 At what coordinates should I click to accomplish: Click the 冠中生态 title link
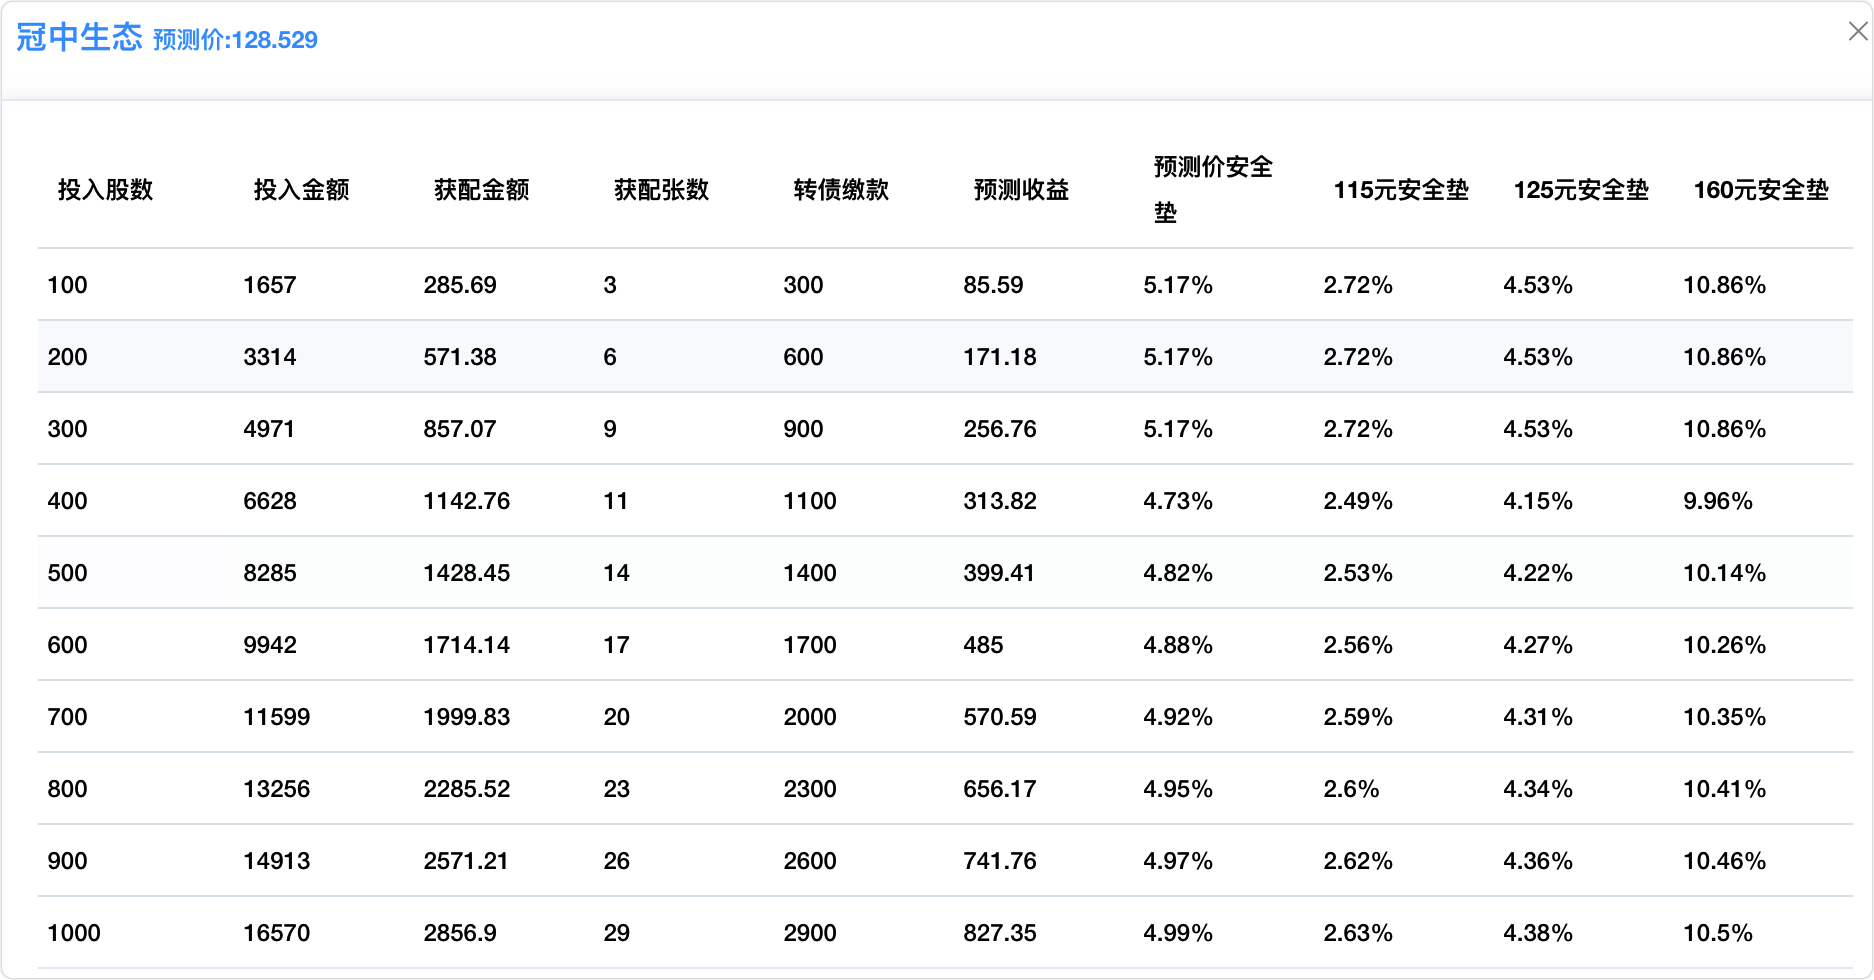click(x=79, y=38)
